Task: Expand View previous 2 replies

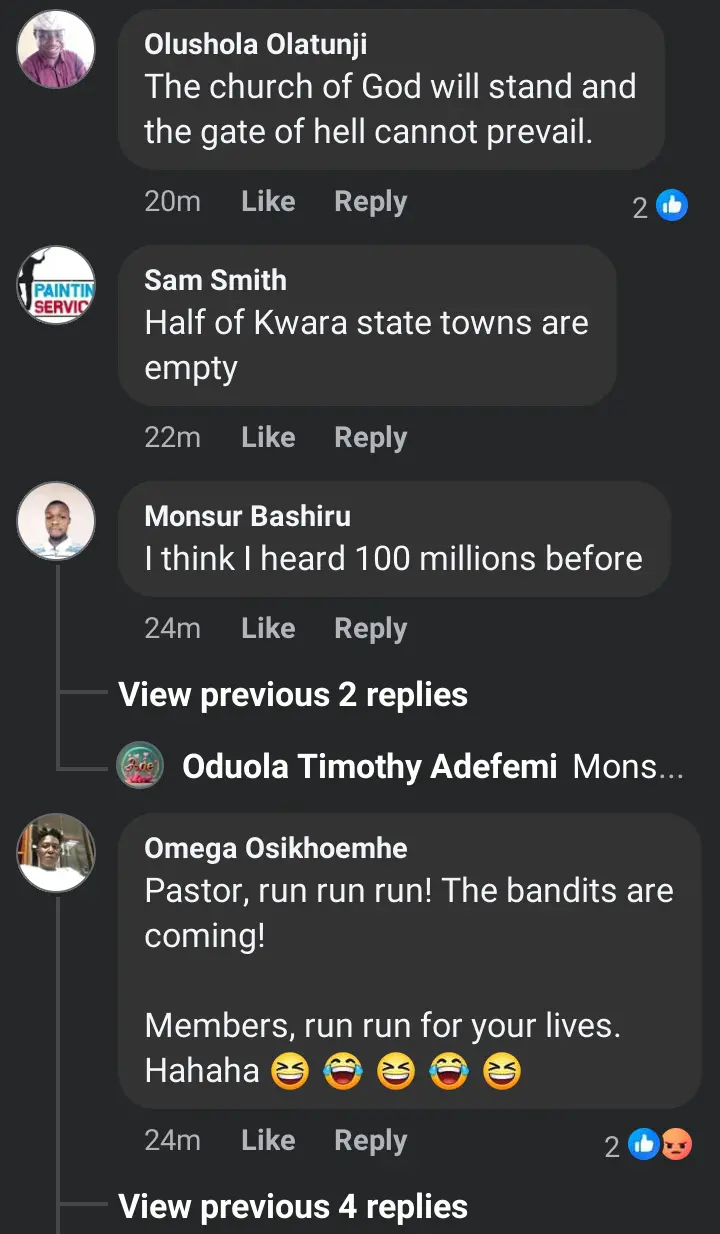Action: [293, 695]
